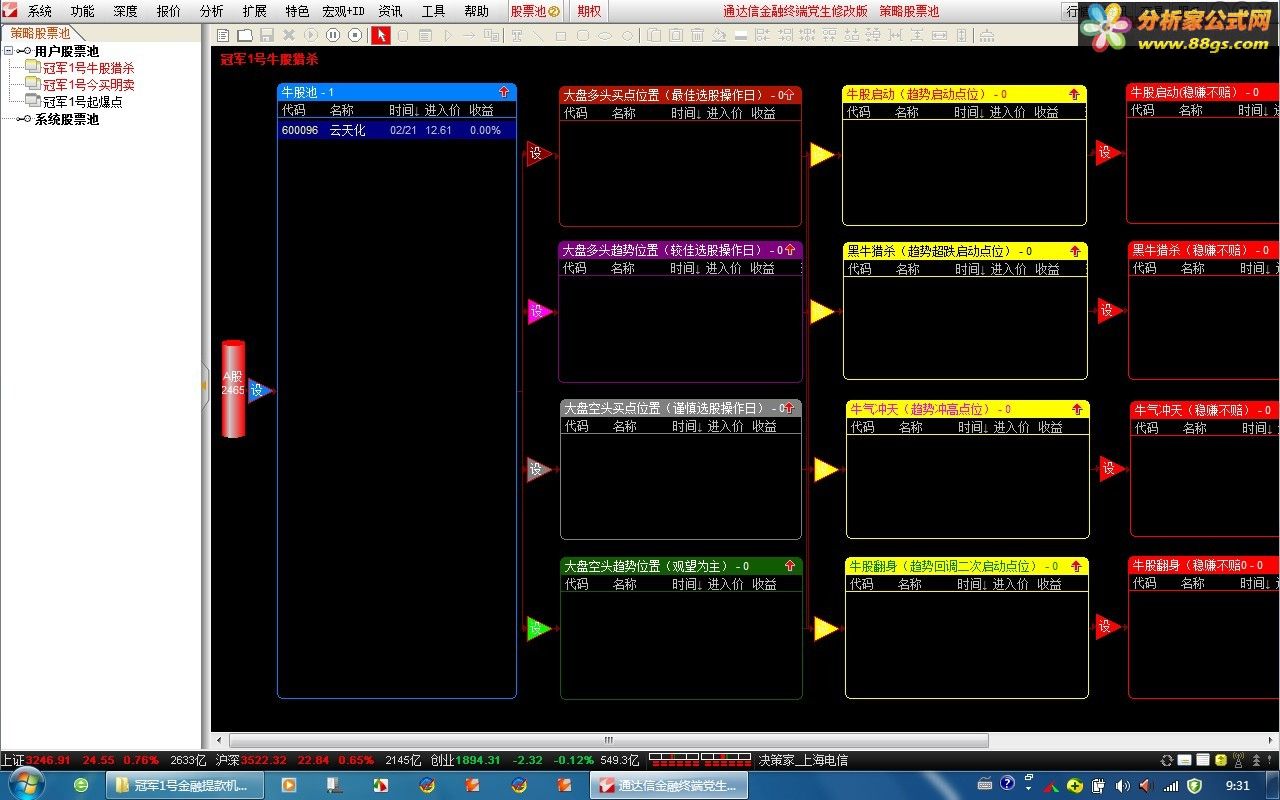
Task: Open the 宏观+ID menu
Action: (x=343, y=11)
